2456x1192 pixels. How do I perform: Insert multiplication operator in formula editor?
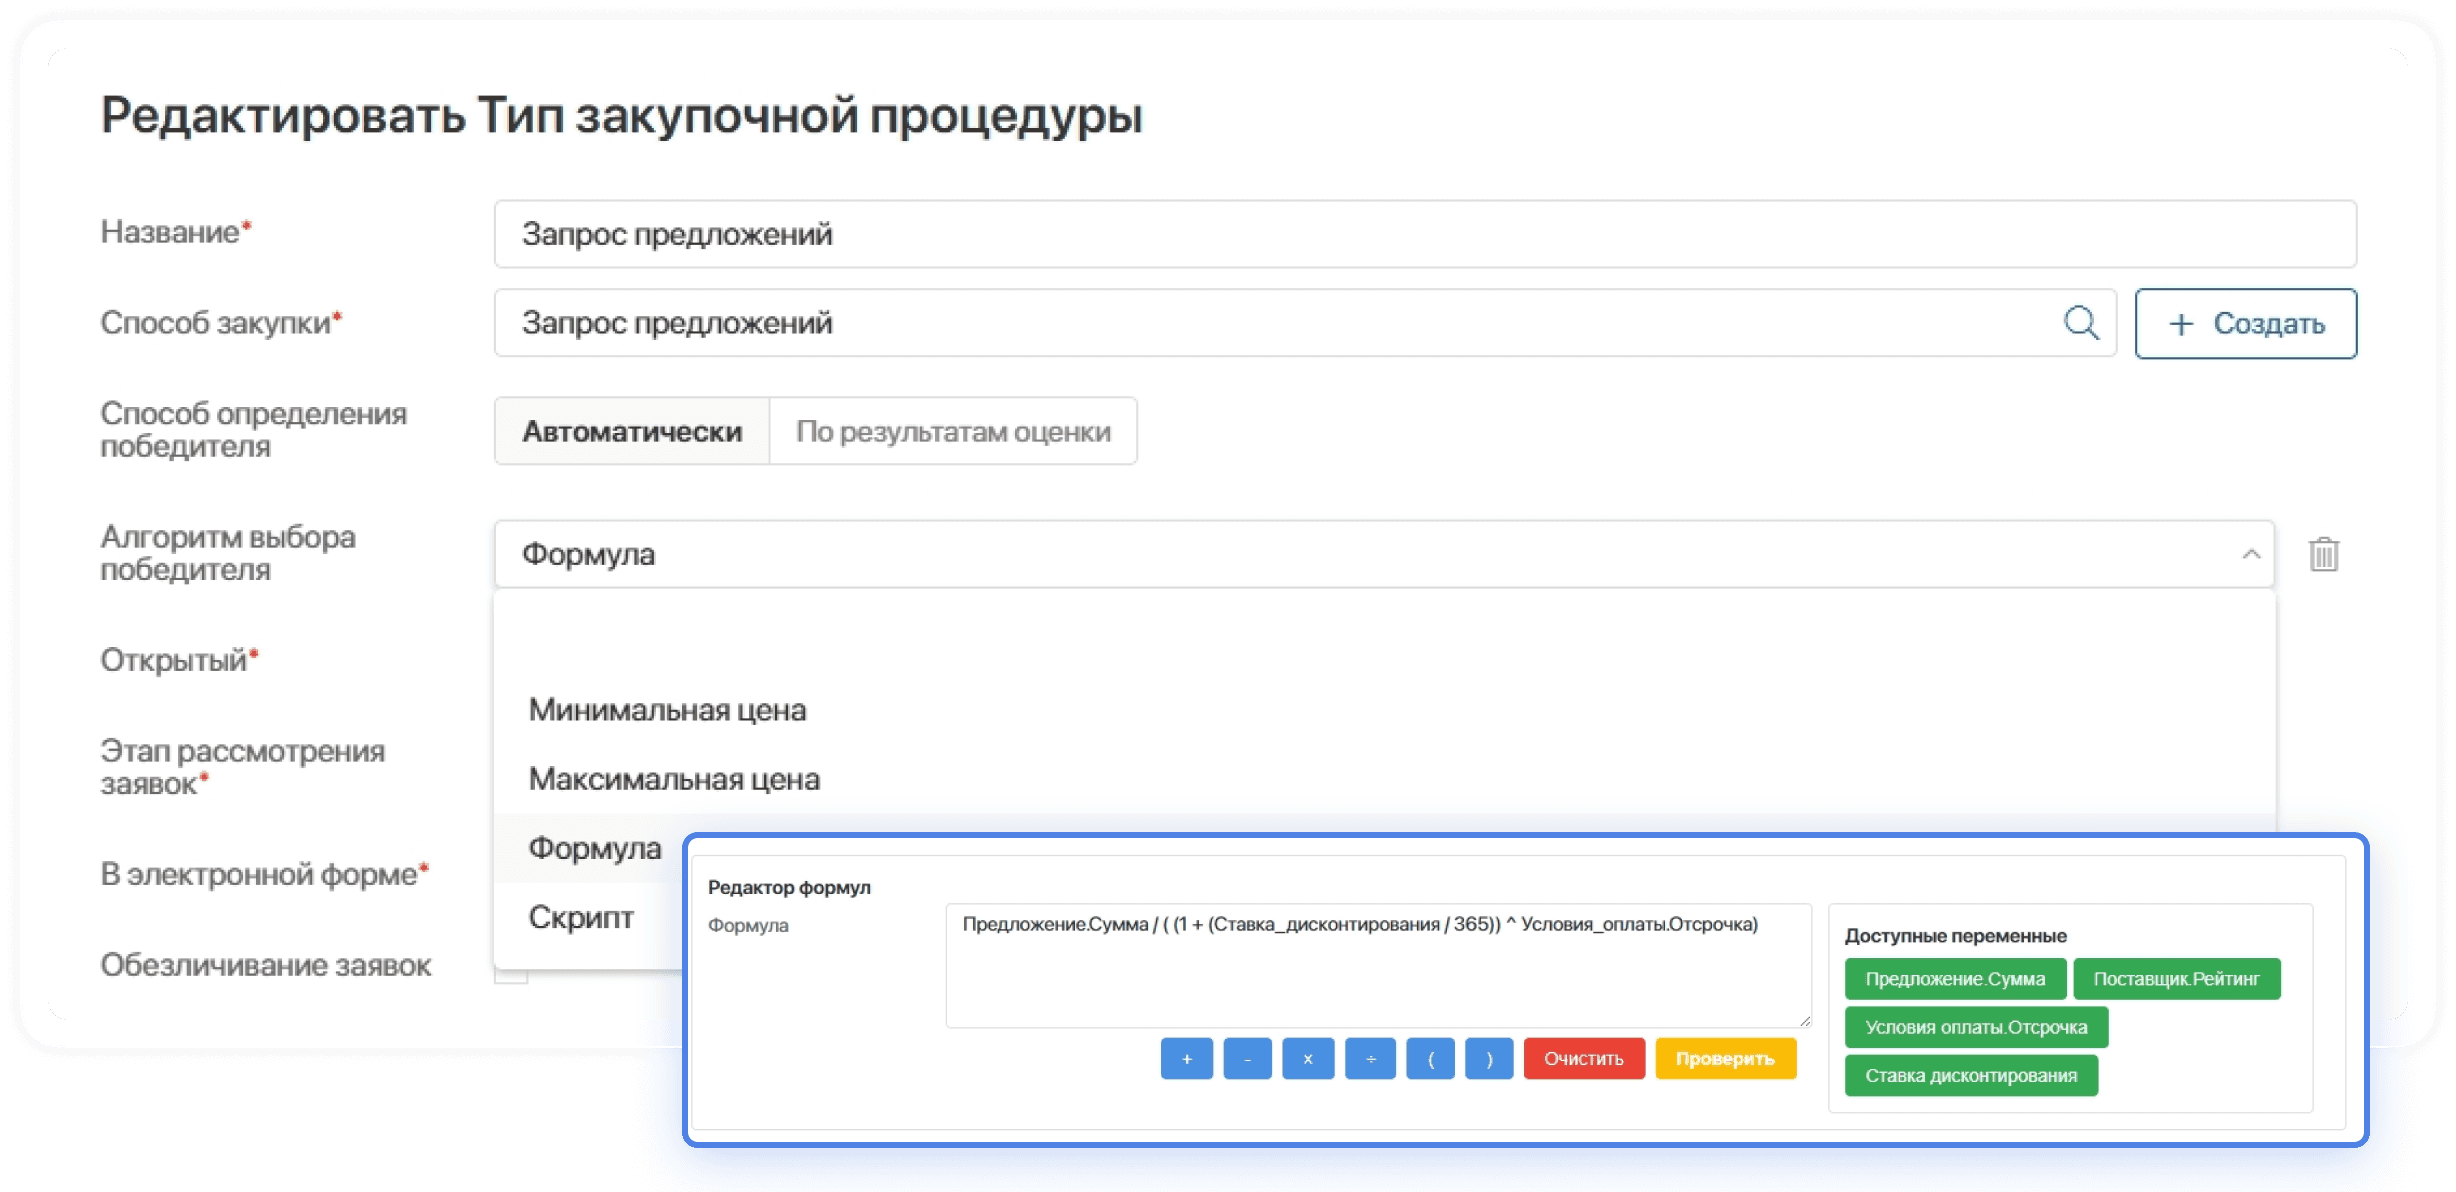click(1308, 1058)
